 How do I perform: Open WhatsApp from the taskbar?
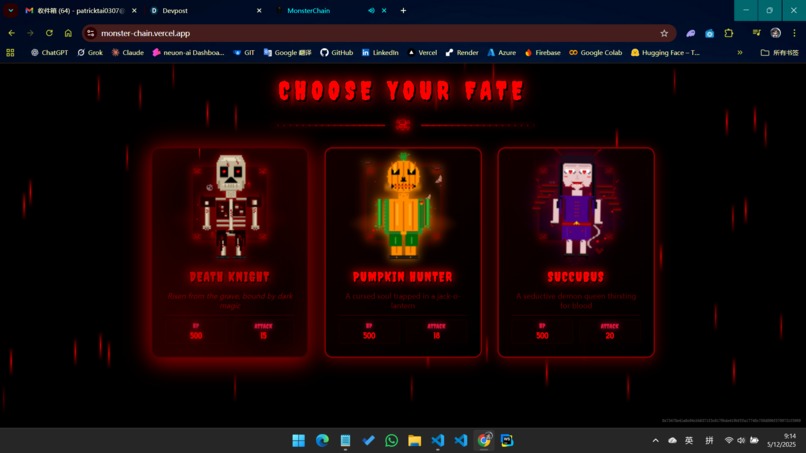point(392,441)
